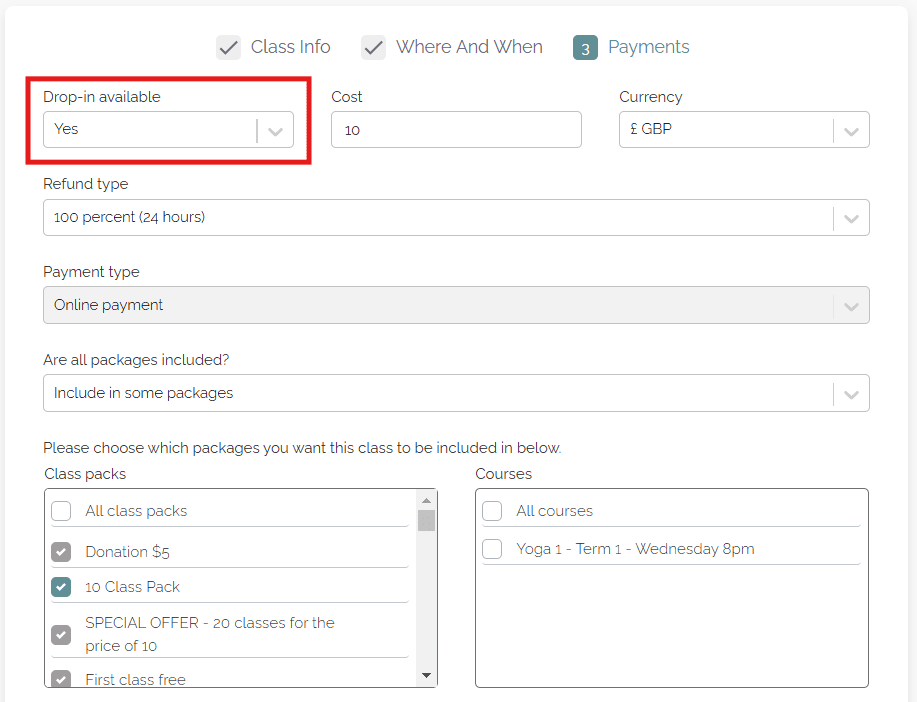Open the Class Info step
This screenshot has height=702, width=917.
tap(290, 47)
